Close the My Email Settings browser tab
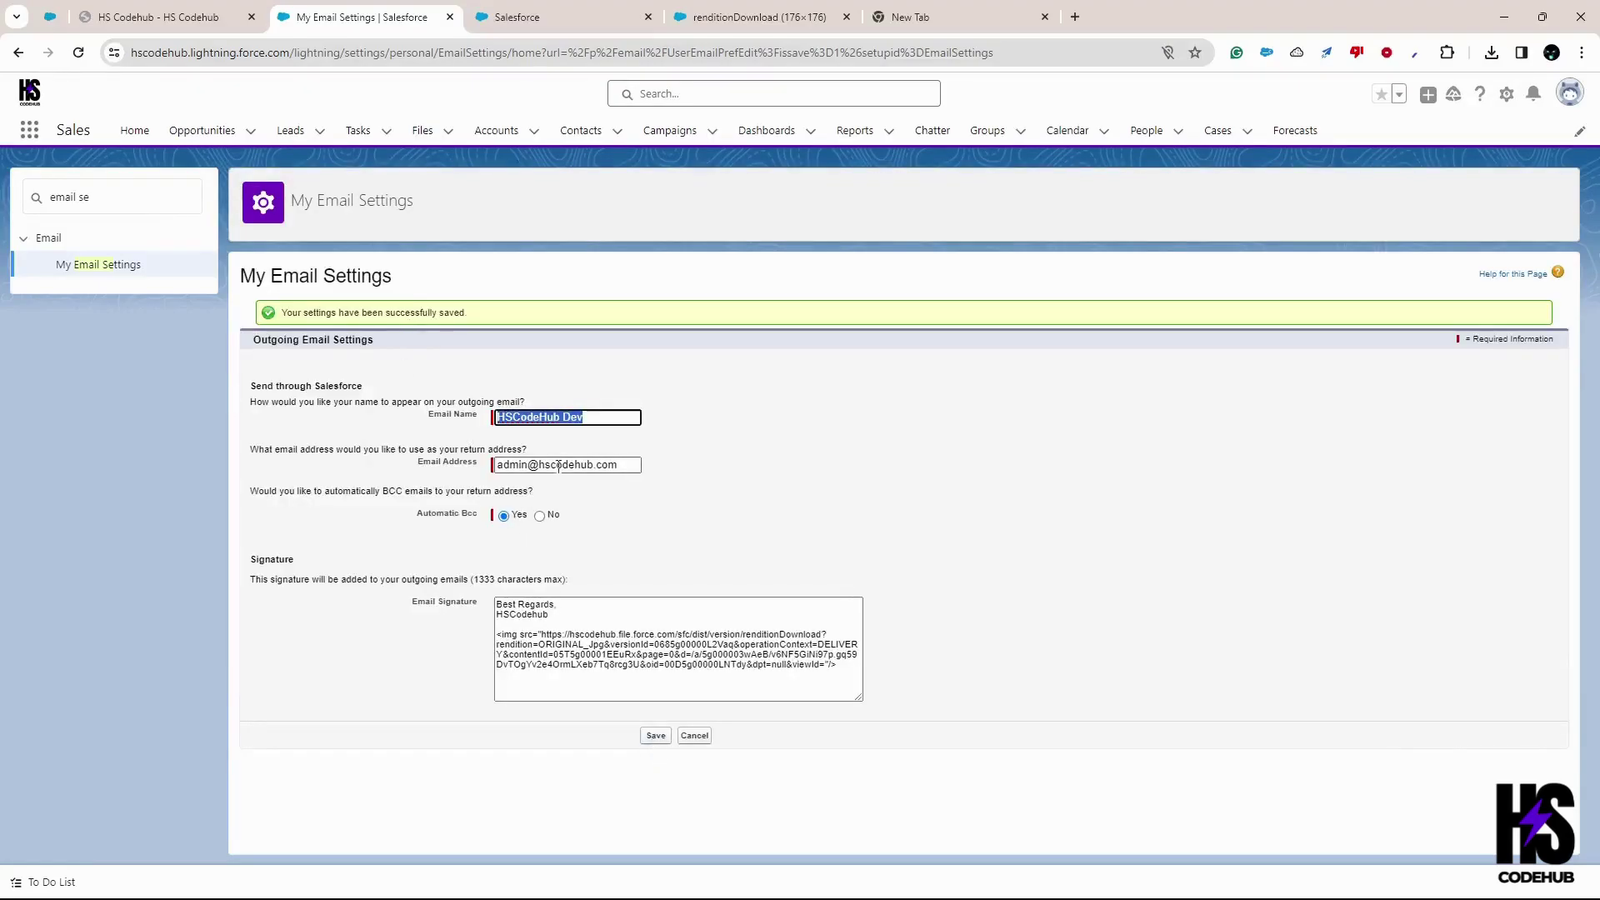Image resolution: width=1600 pixels, height=900 pixels. pyautogui.click(x=450, y=17)
